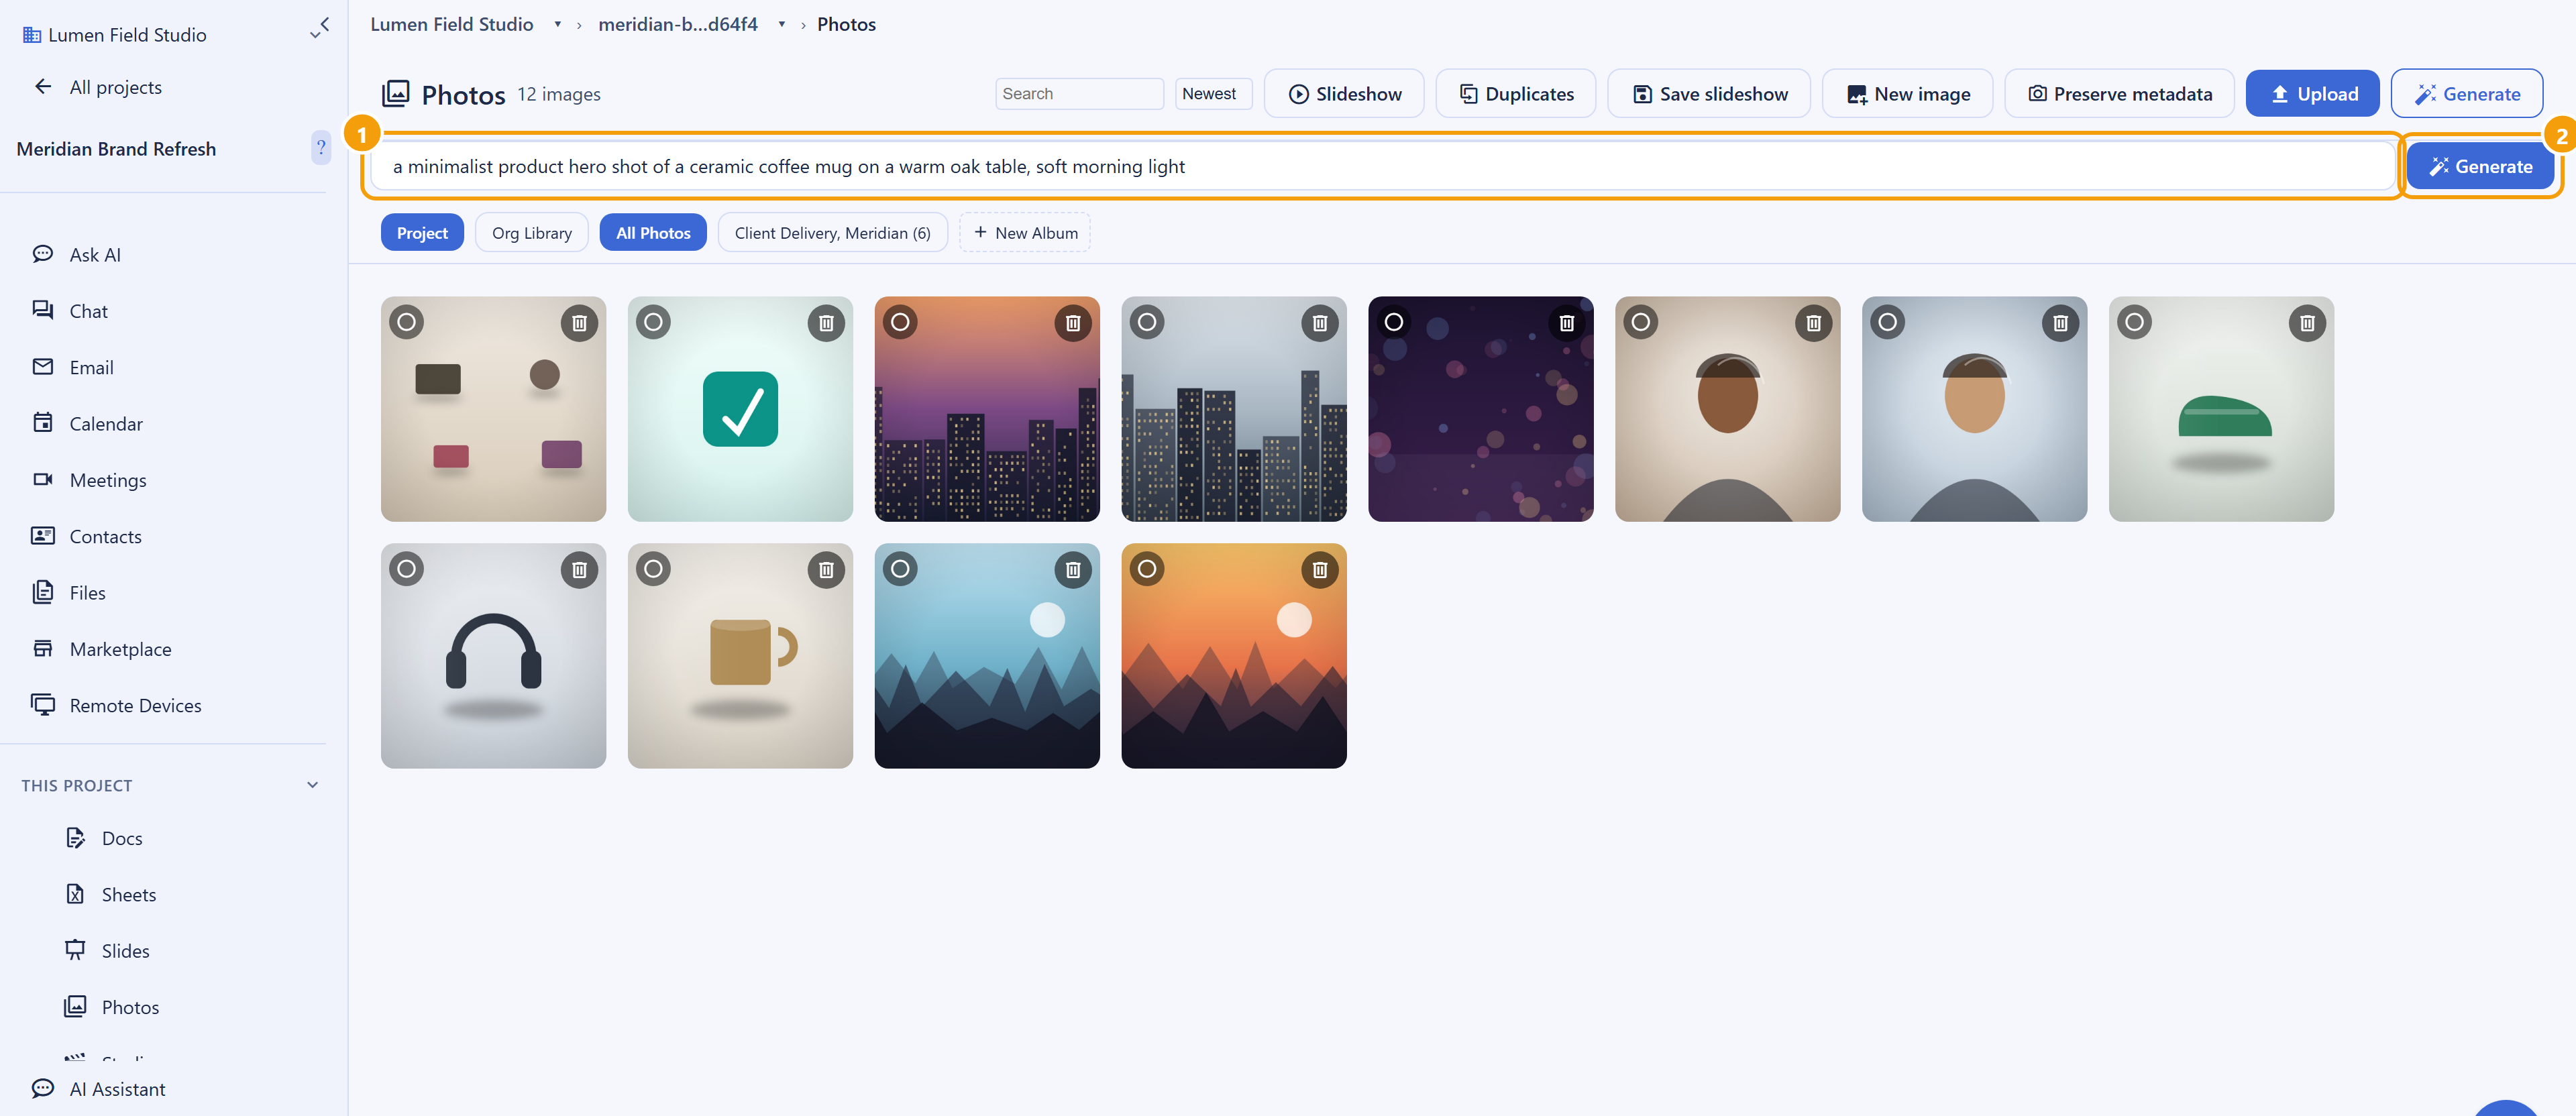Open the meridian-b...d64f4 breadcrumb dropdown arrow
Screen dimensions: 2576x1116
tap(782, 25)
